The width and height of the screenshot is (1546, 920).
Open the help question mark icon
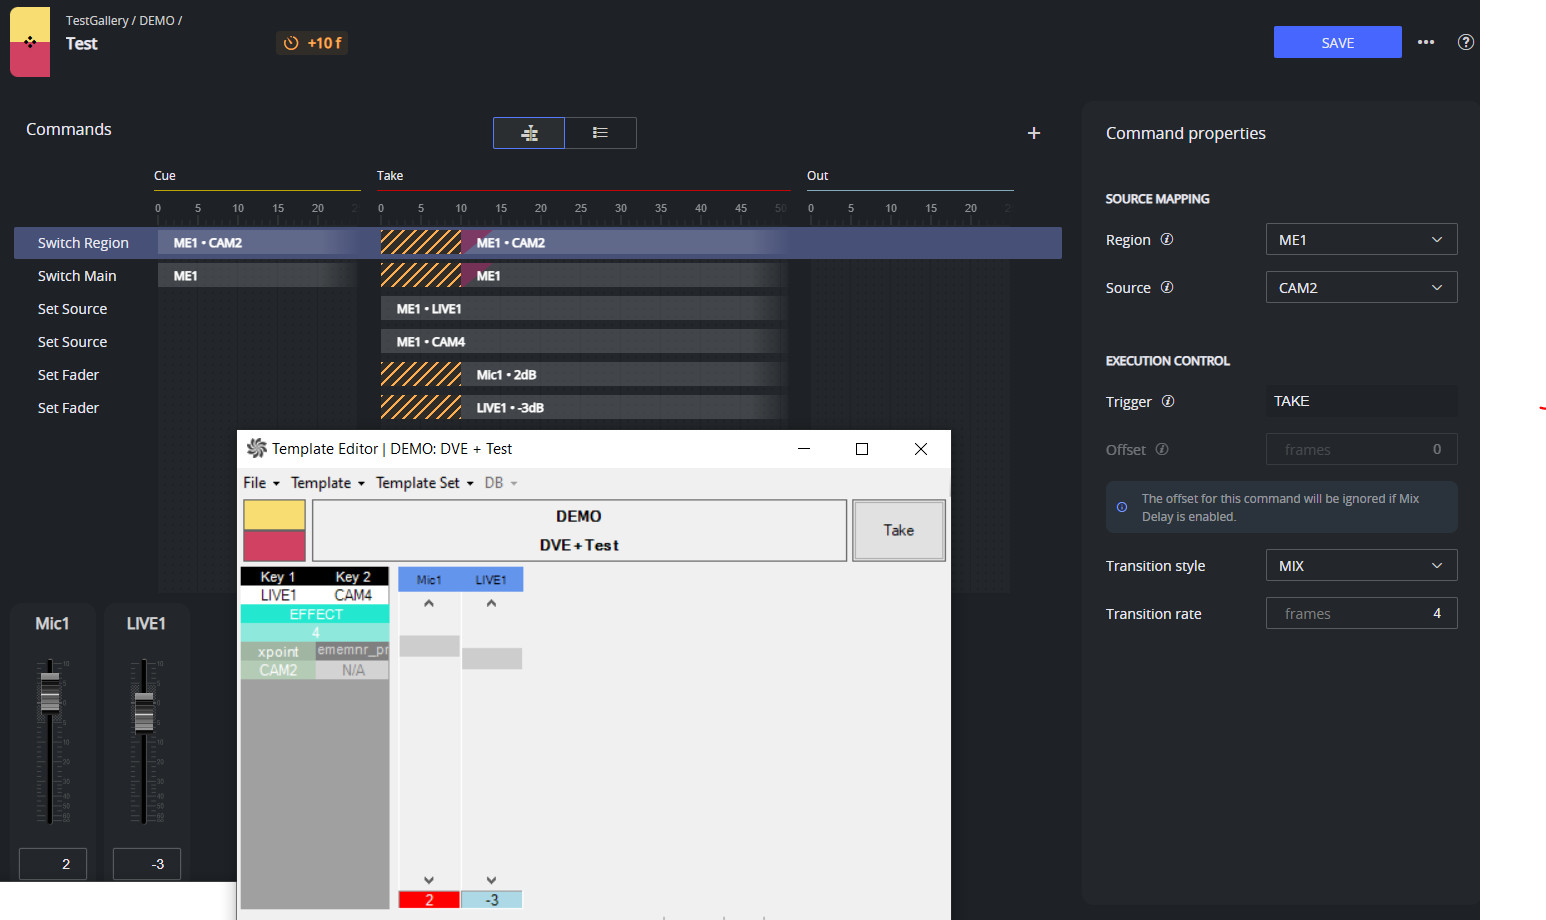point(1466,42)
